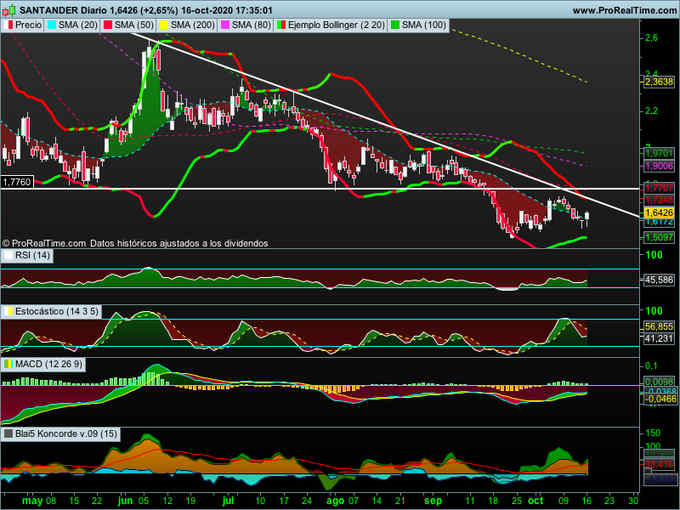
Task: Open the Estocástico (14 3 5) panel label
Action: click(x=57, y=311)
